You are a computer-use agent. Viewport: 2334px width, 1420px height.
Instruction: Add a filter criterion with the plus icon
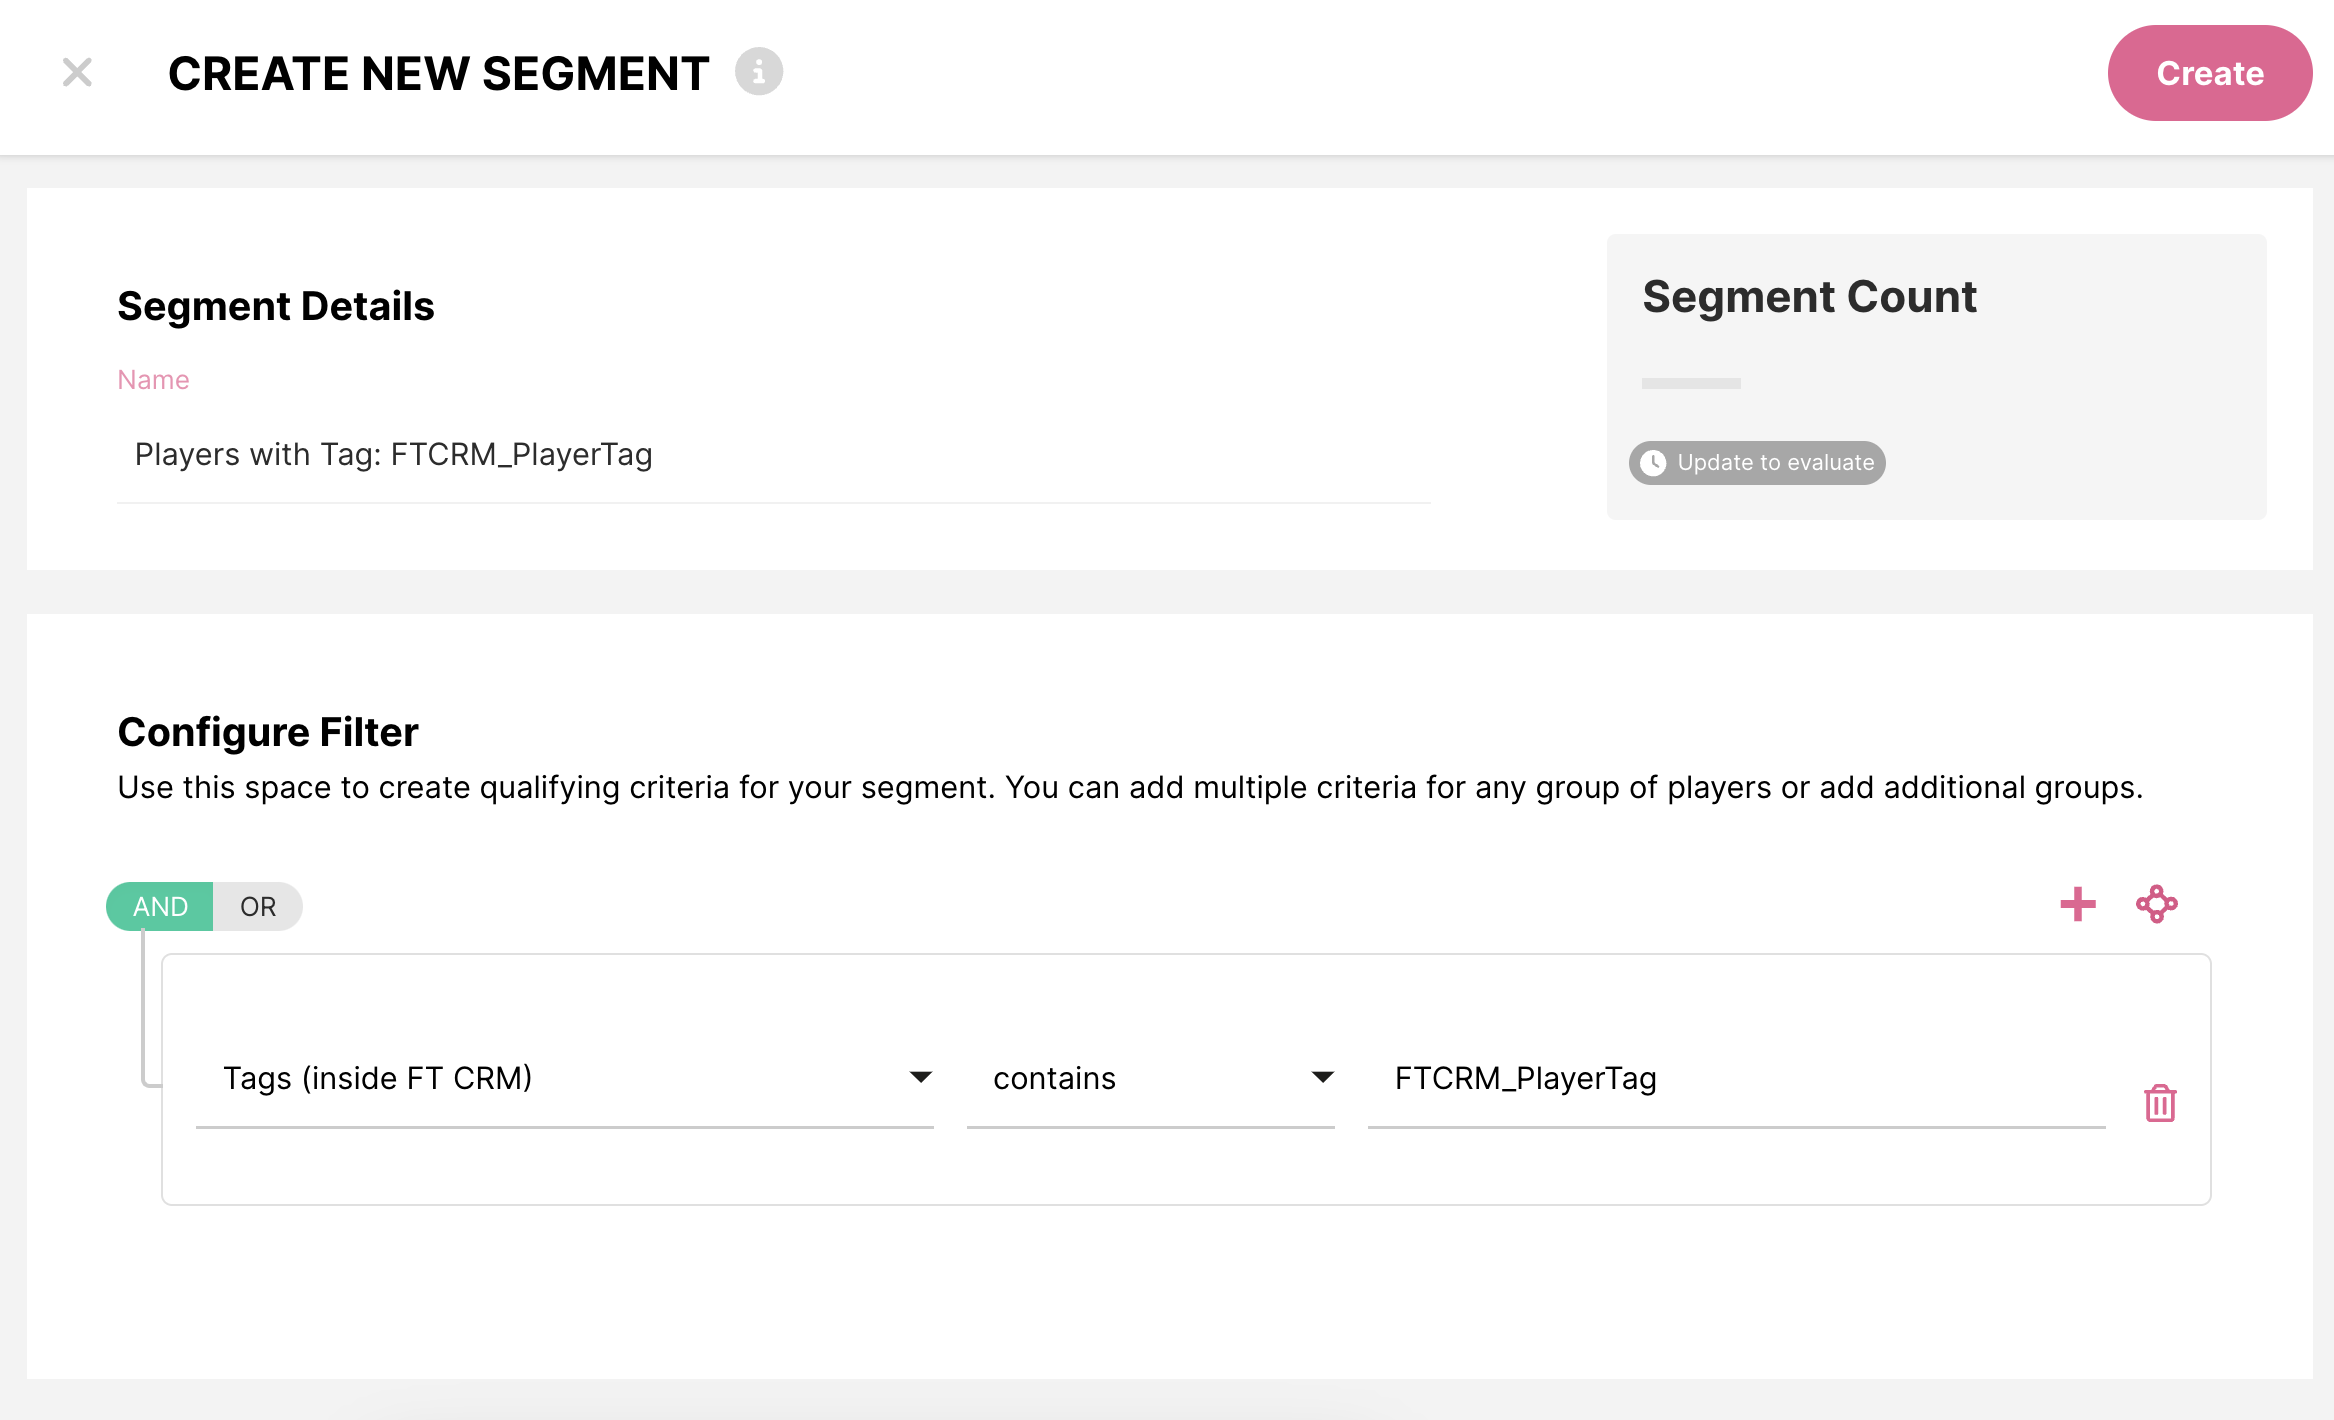click(2078, 905)
